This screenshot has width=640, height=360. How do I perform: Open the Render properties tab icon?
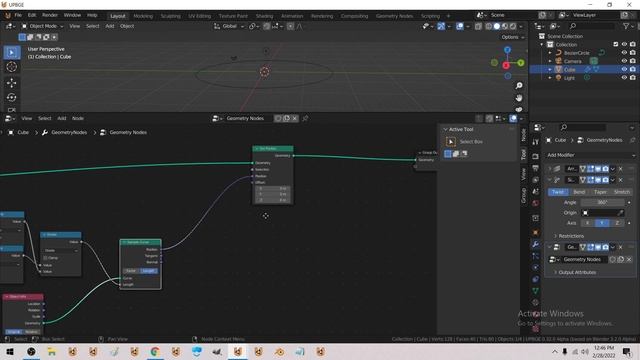click(x=536, y=156)
